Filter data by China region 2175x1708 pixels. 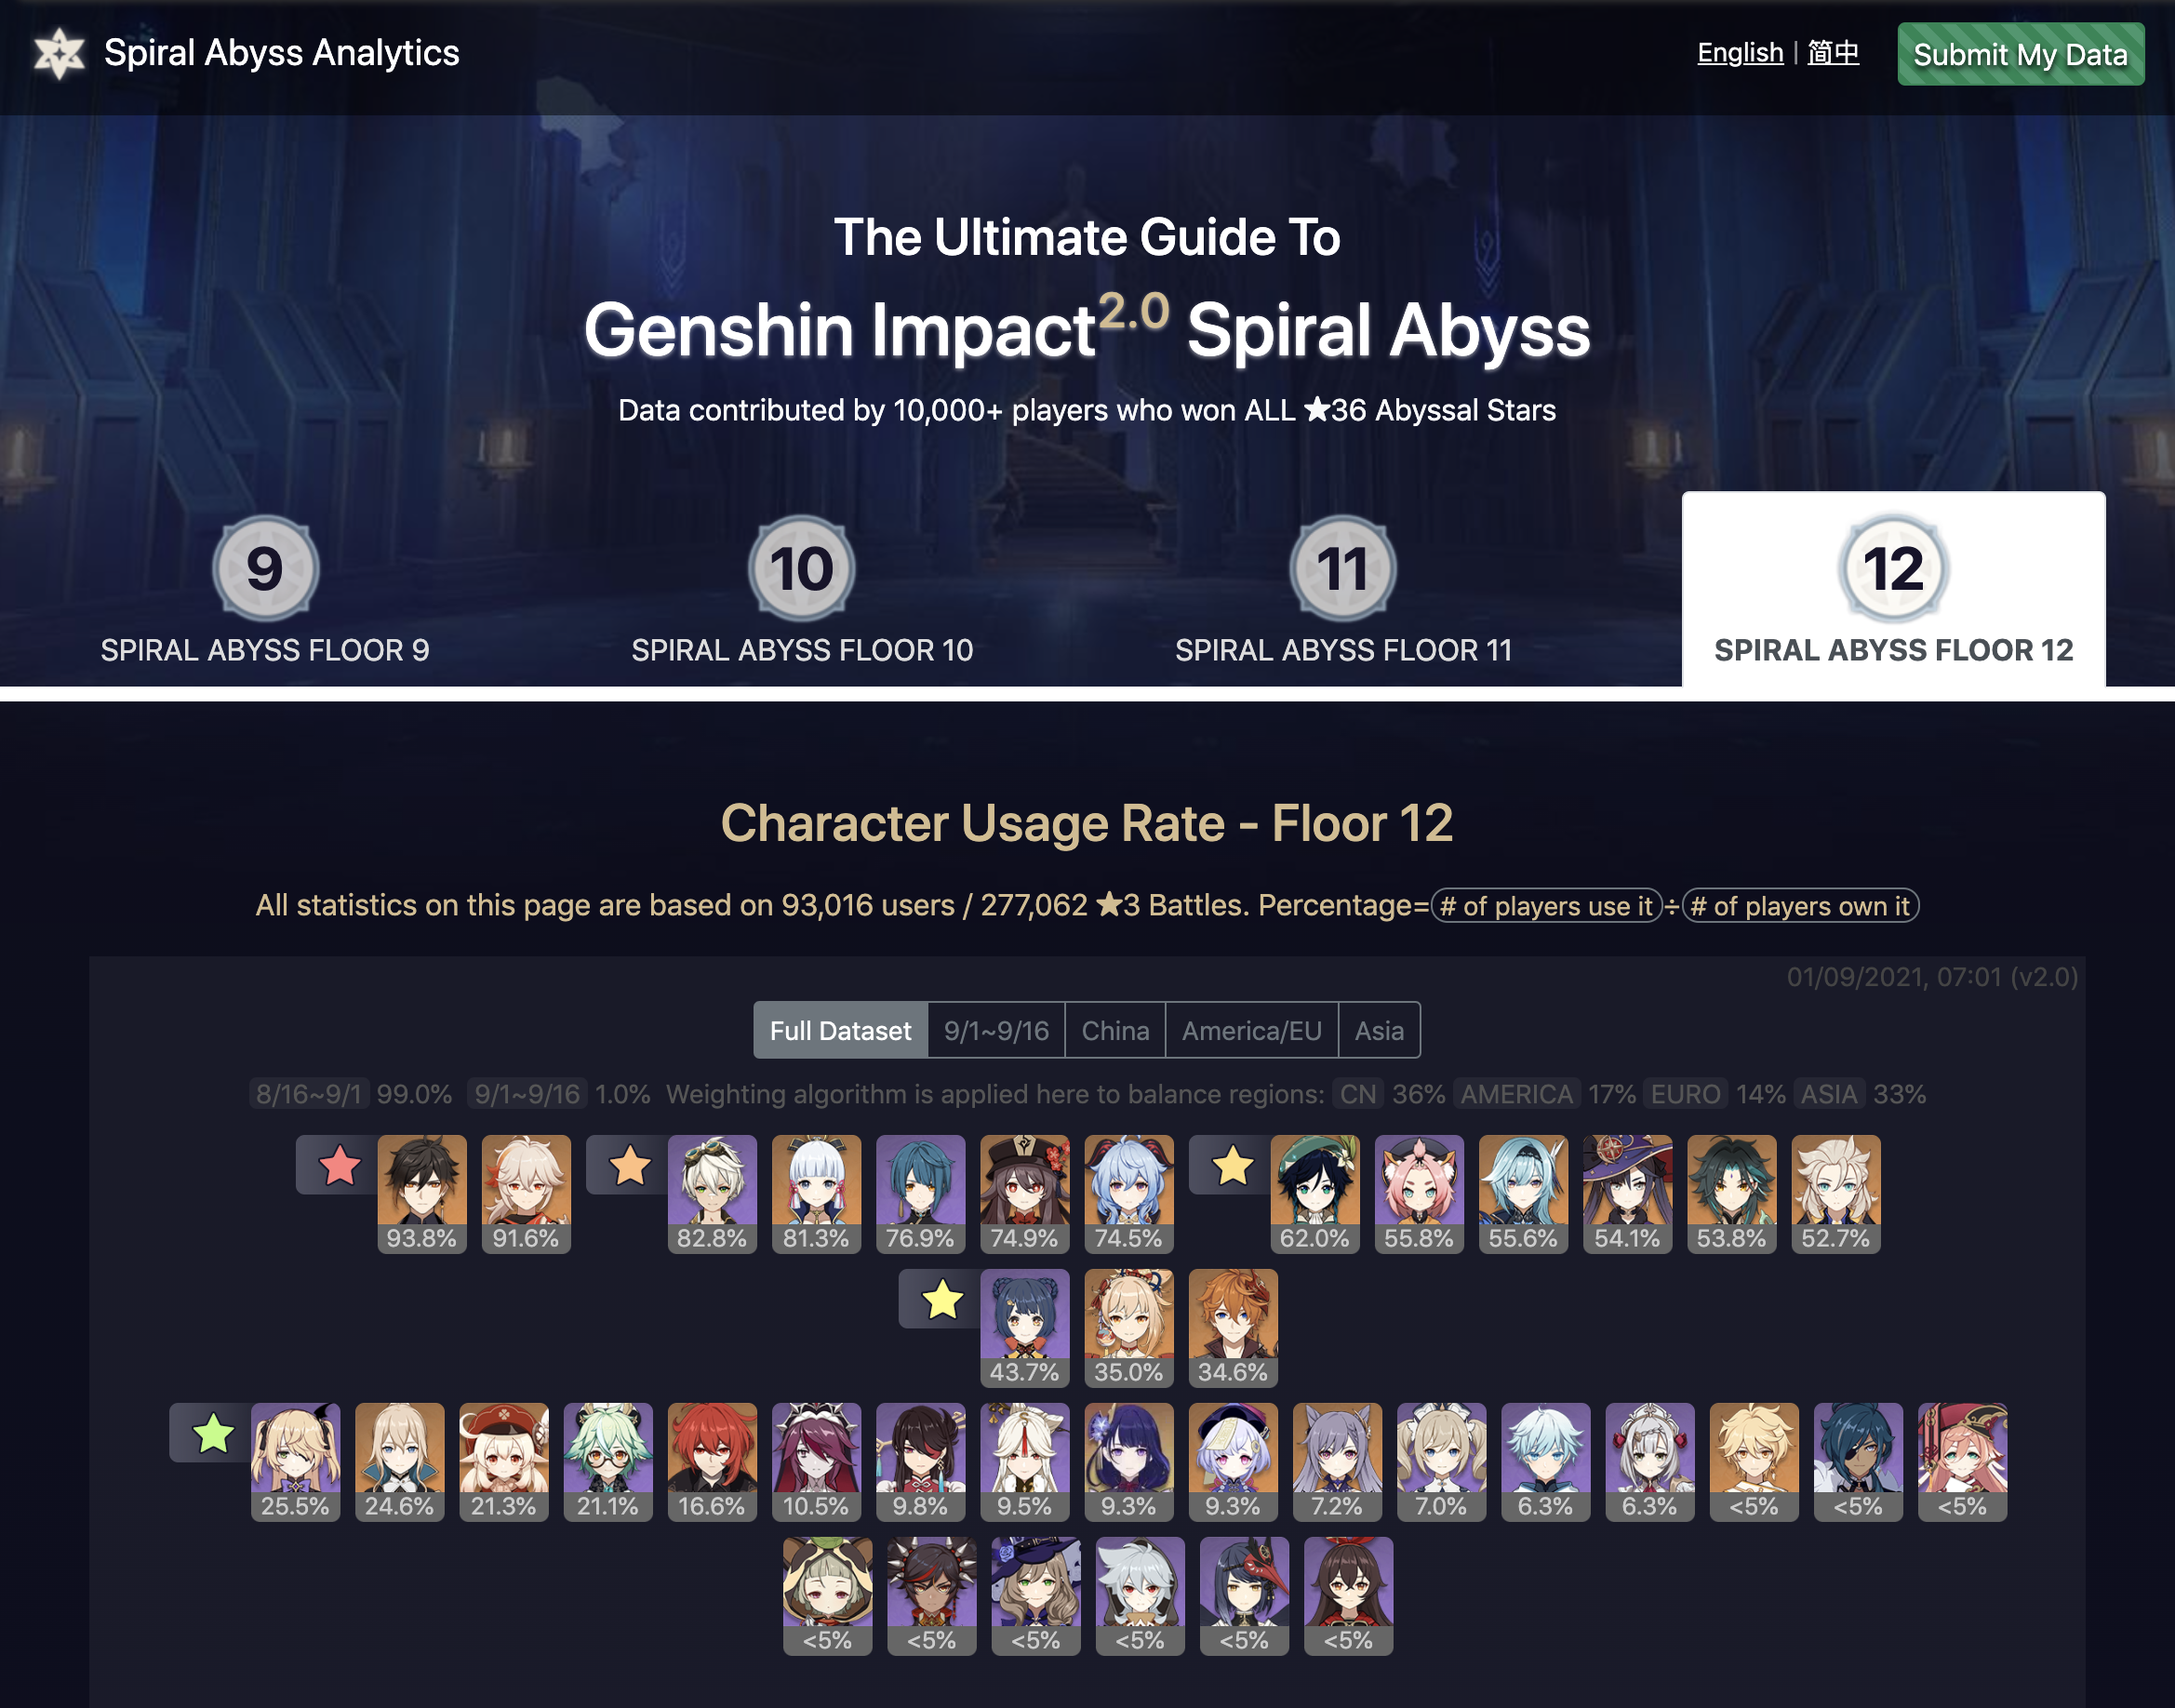1115,1030
